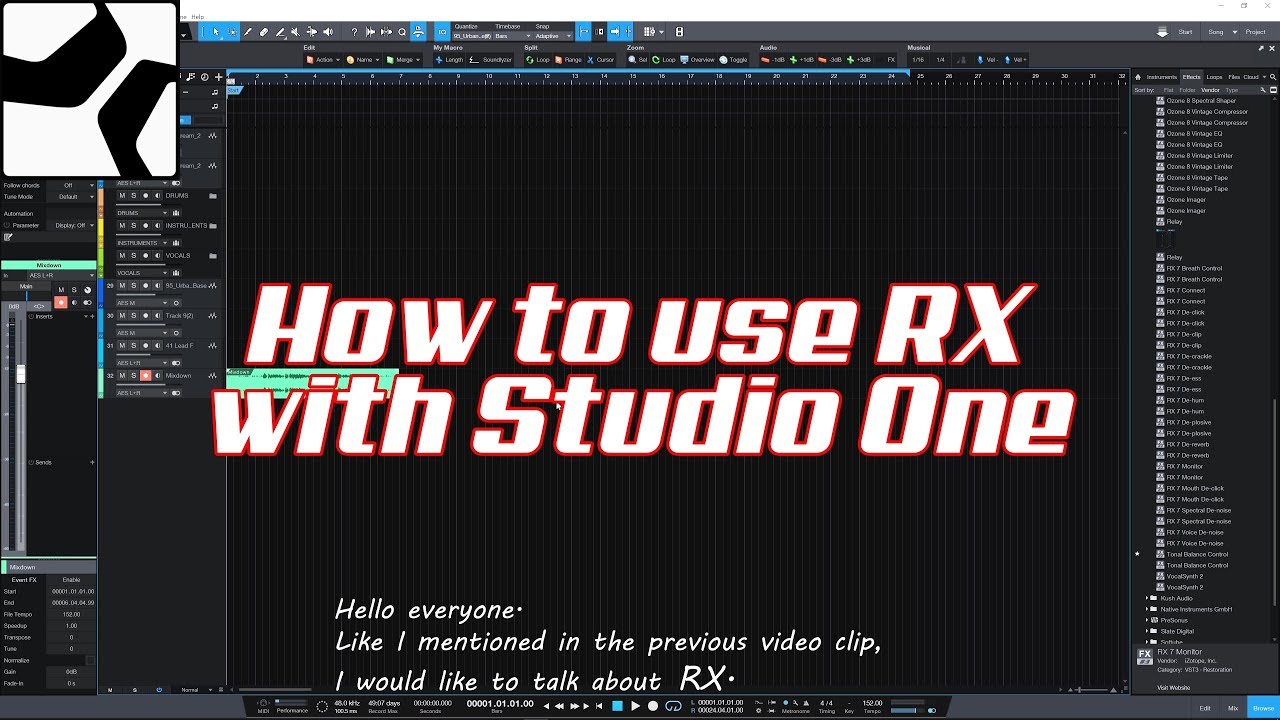Screen dimensions: 1280x720
Task: Click the question mark help icon
Action: pos(354,32)
